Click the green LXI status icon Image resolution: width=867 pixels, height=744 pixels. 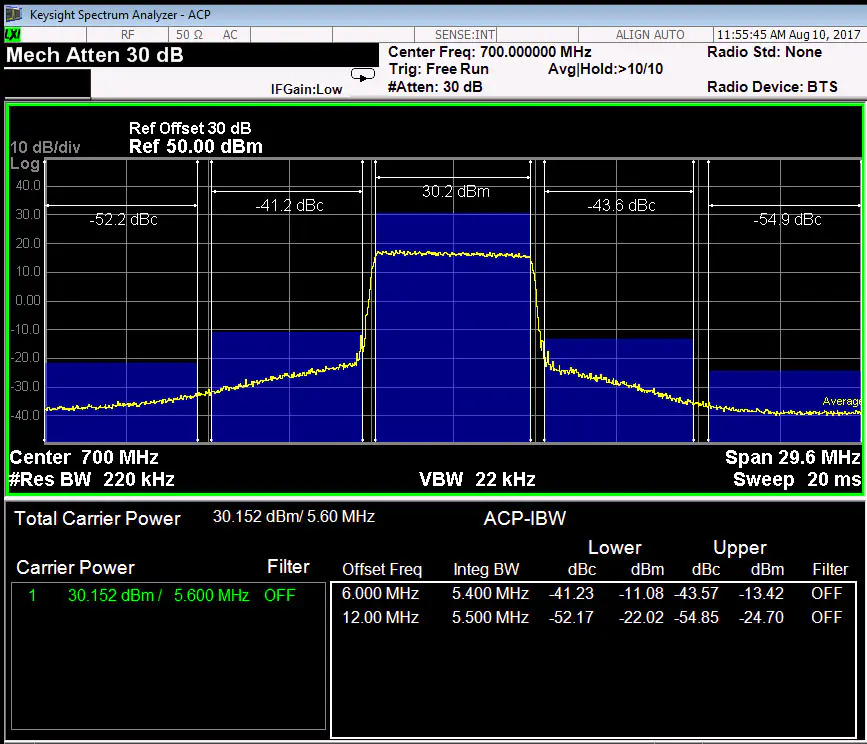(12, 35)
